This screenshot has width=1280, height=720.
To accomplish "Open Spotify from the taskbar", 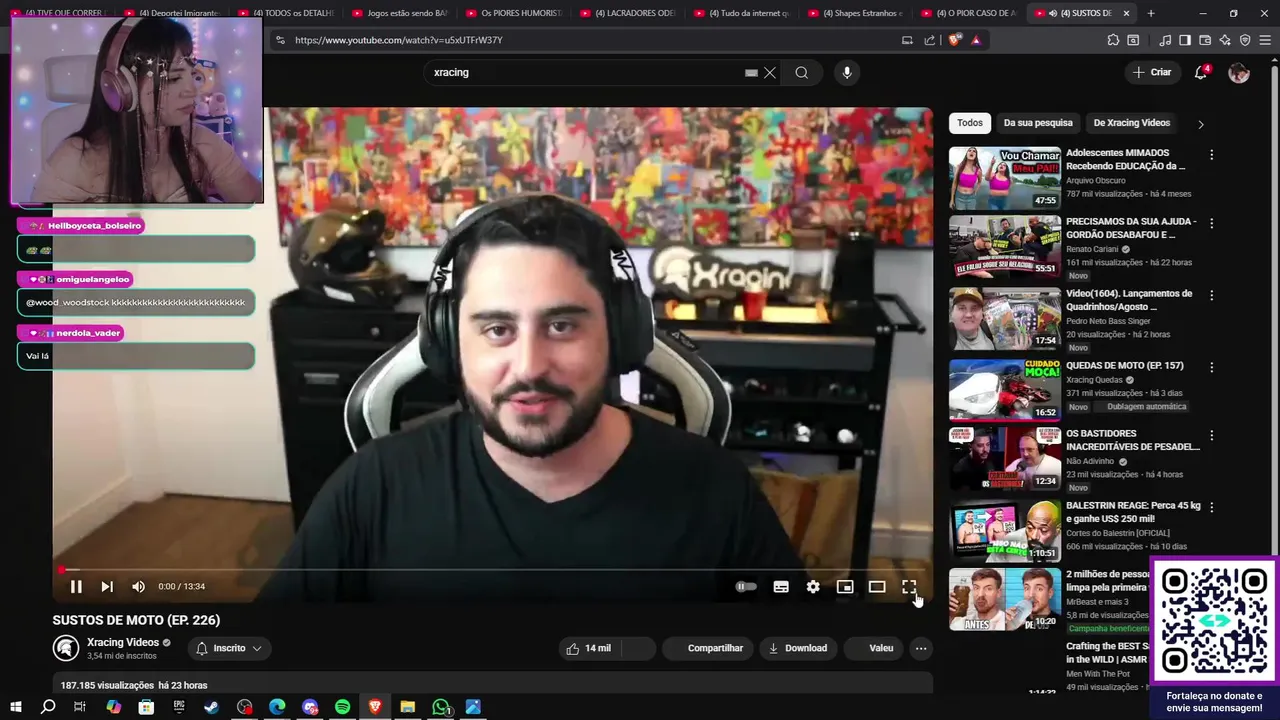I will pos(342,707).
